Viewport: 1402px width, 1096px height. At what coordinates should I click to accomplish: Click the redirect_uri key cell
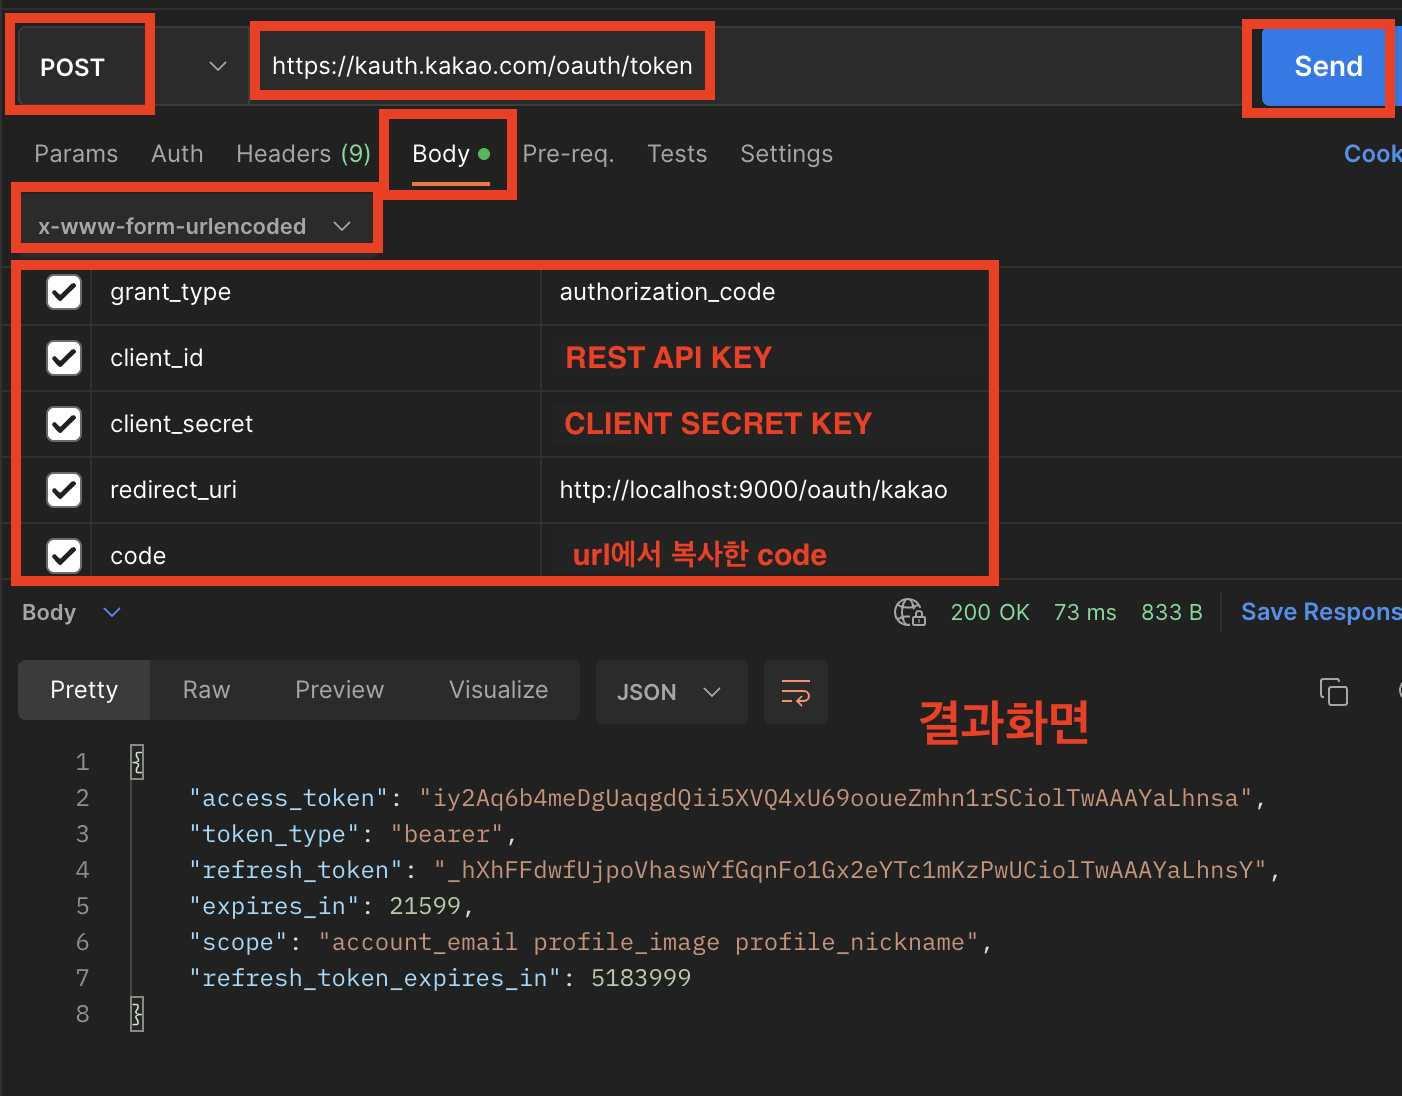click(x=316, y=490)
